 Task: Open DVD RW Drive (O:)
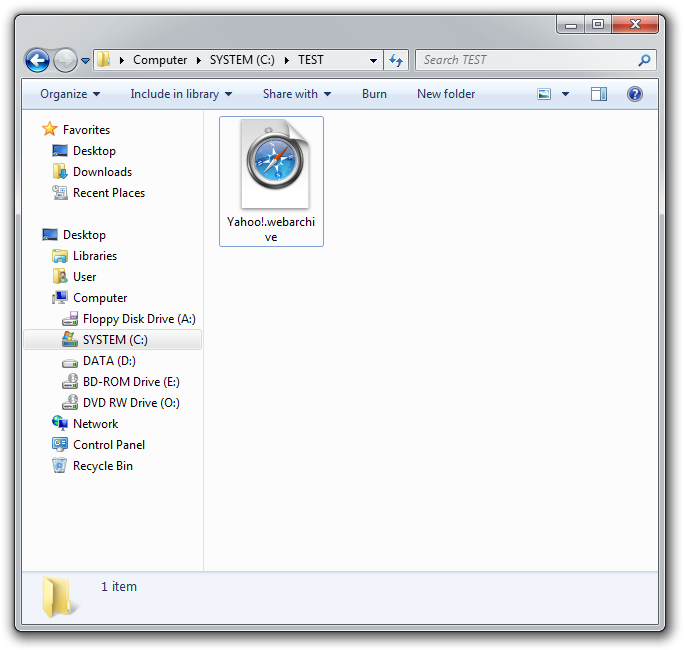pos(131,403)
